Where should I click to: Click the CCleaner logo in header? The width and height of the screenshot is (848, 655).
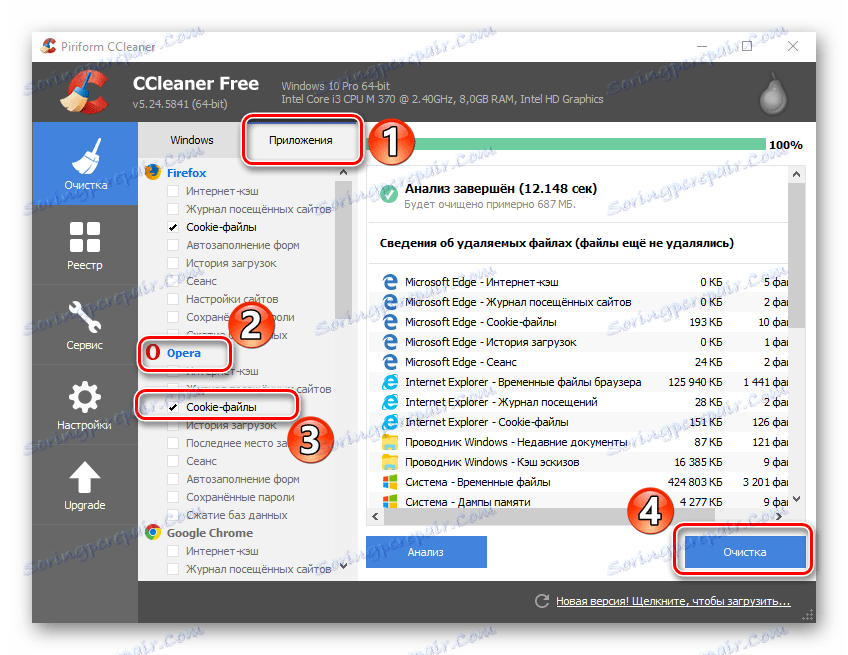[83, 92]
